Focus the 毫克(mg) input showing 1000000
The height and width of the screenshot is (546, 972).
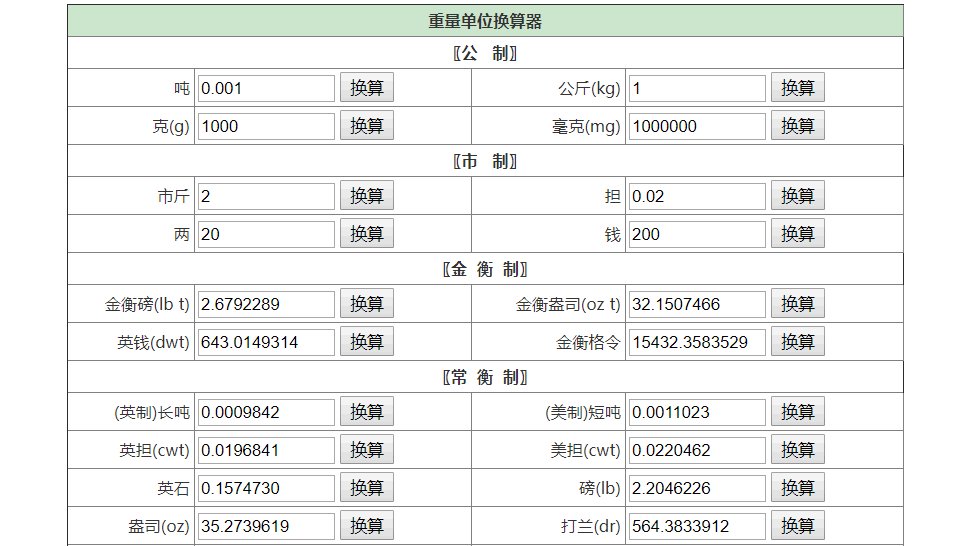point(697,126)
